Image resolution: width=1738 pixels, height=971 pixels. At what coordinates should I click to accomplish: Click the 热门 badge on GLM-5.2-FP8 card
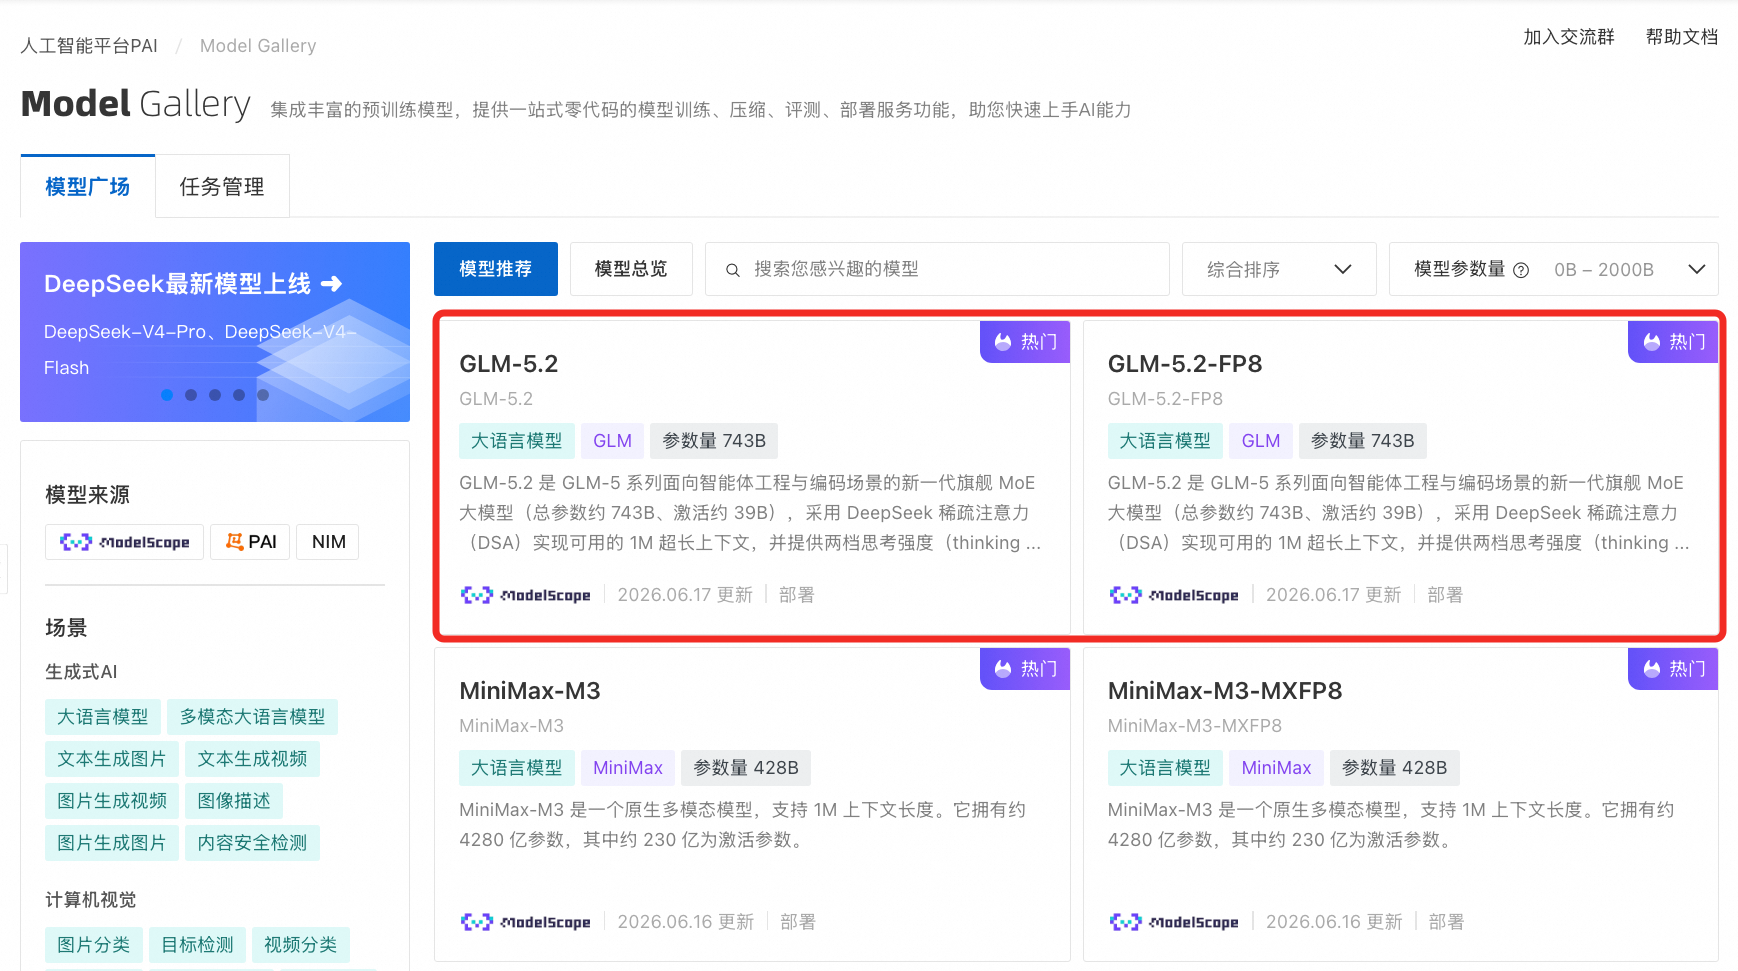(x=1673, y=342)
